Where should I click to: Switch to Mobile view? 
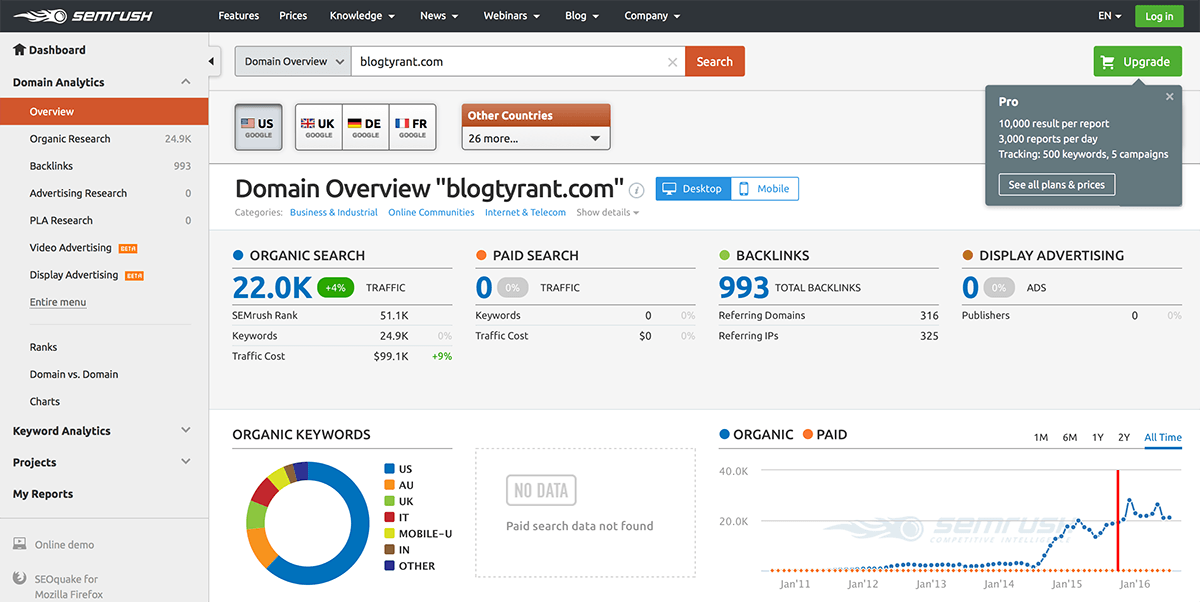click(765, 189)
